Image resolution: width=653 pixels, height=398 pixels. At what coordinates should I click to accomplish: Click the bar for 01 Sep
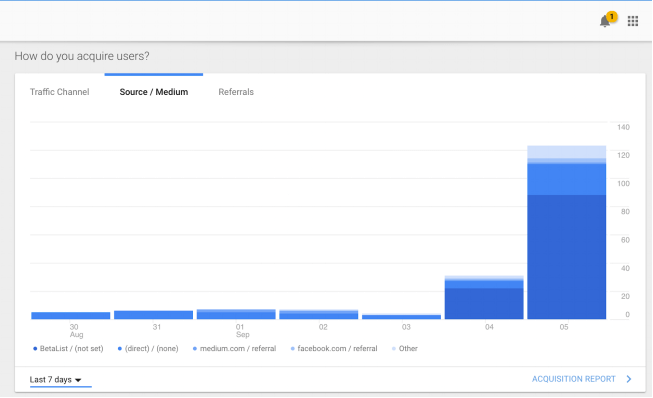point(236,314)
